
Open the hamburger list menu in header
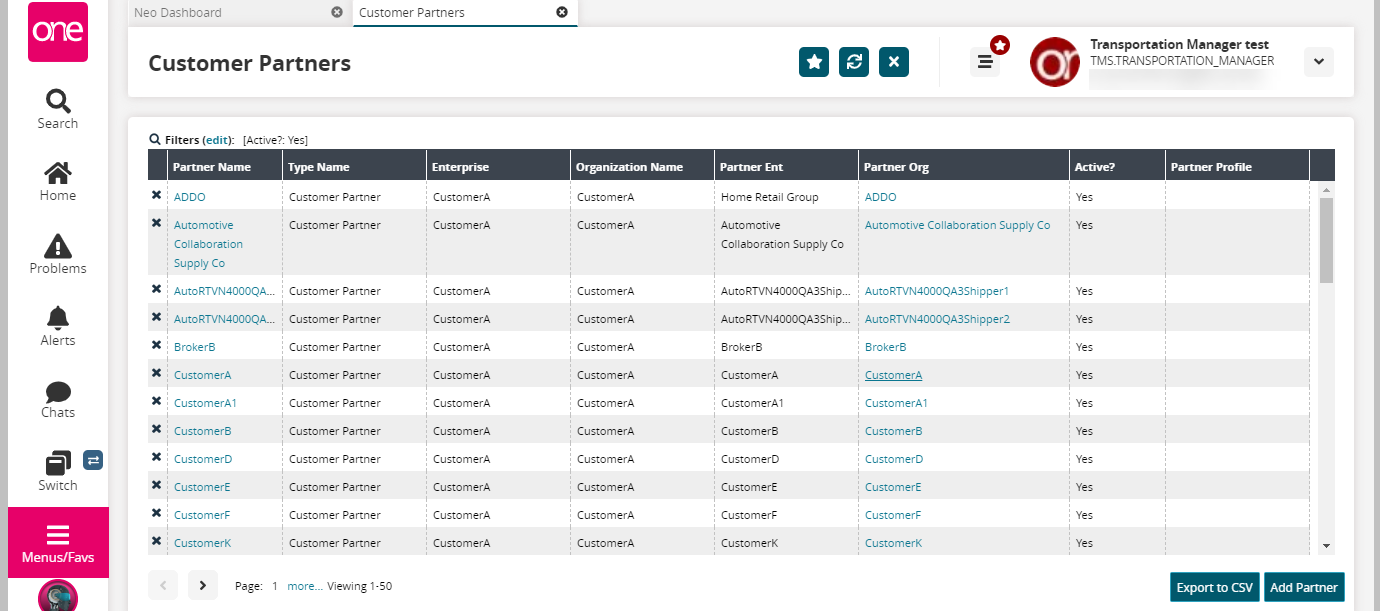coord(985,62)
